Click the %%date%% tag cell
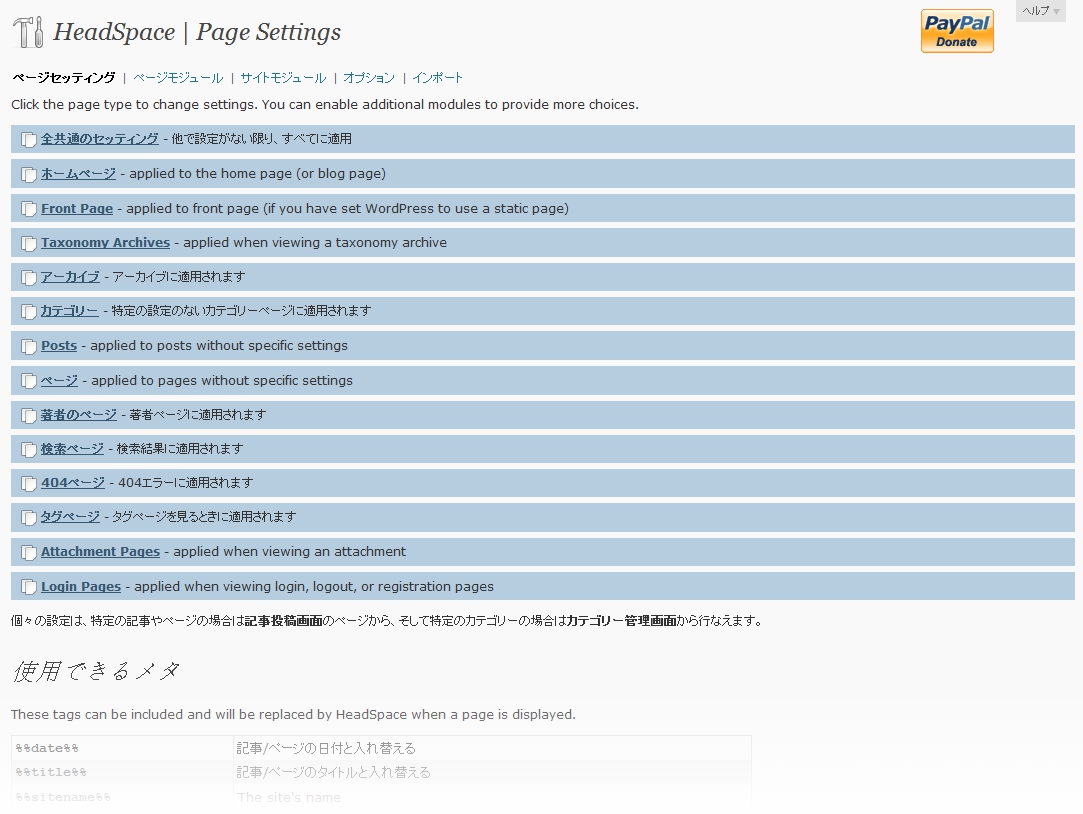1083x814 pixels. click(x=122, y=748)
